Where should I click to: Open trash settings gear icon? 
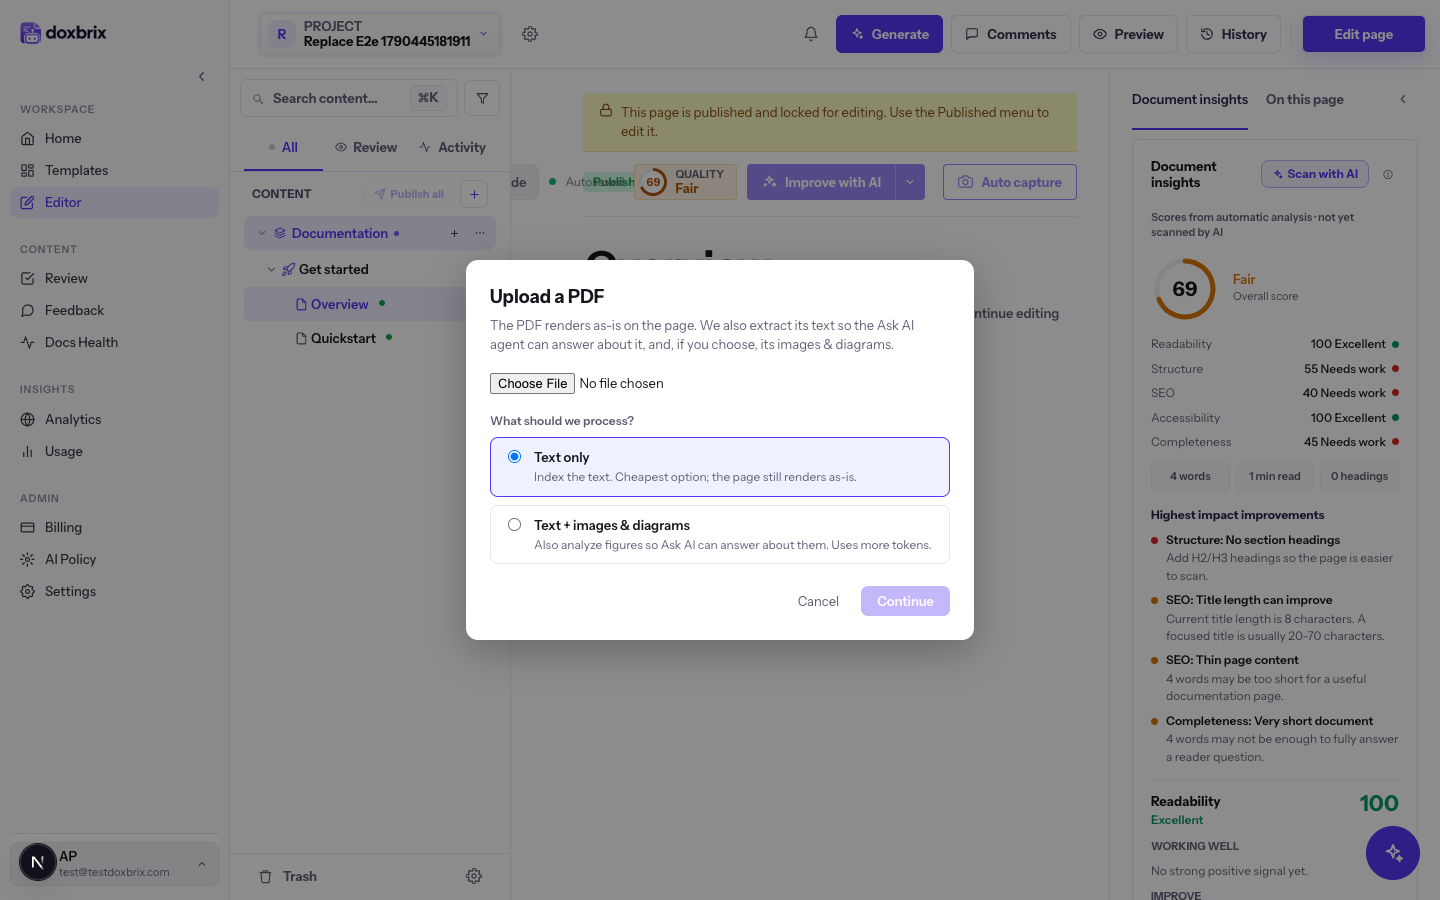click(x=474, y=876)
